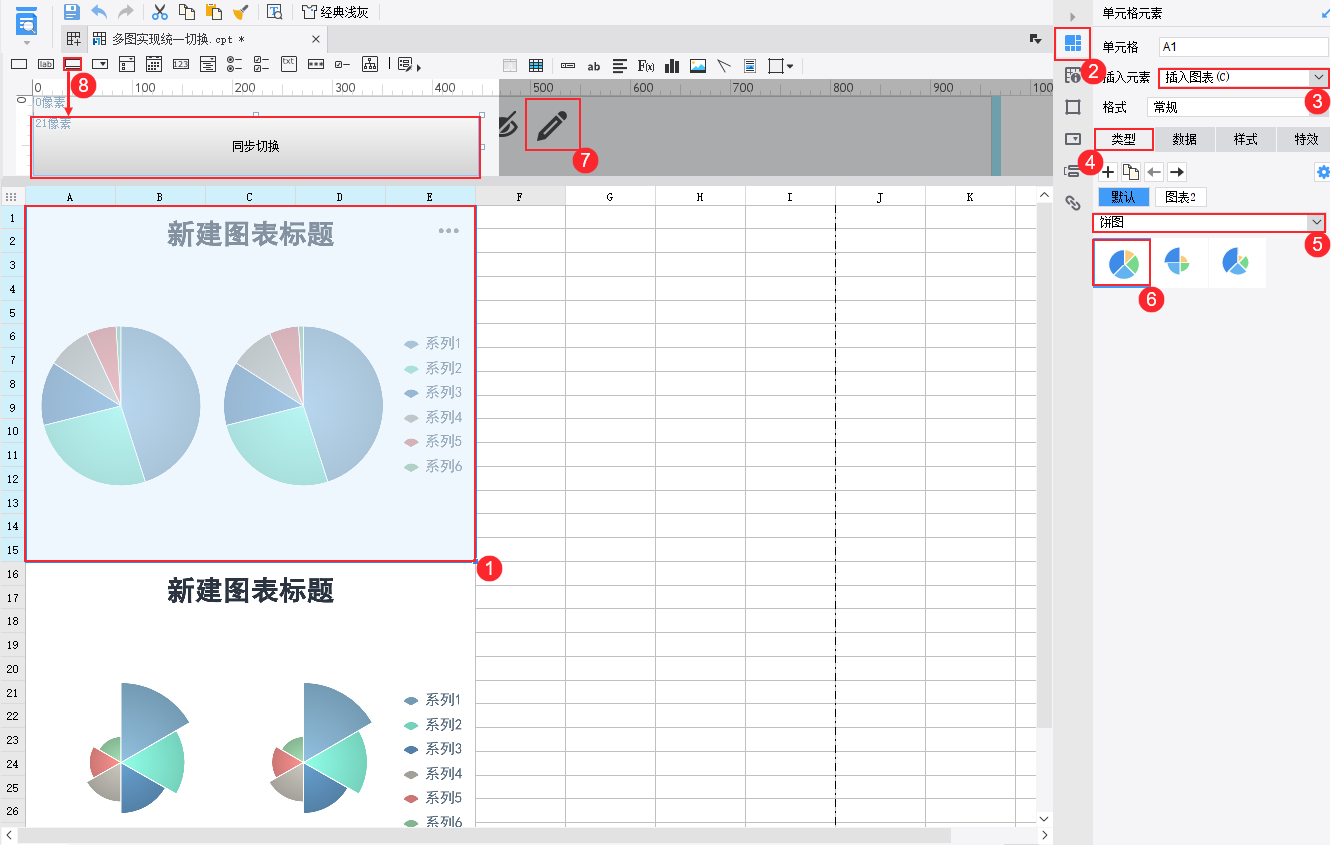Switch to the 类型 tab

tap(1124, 139)
